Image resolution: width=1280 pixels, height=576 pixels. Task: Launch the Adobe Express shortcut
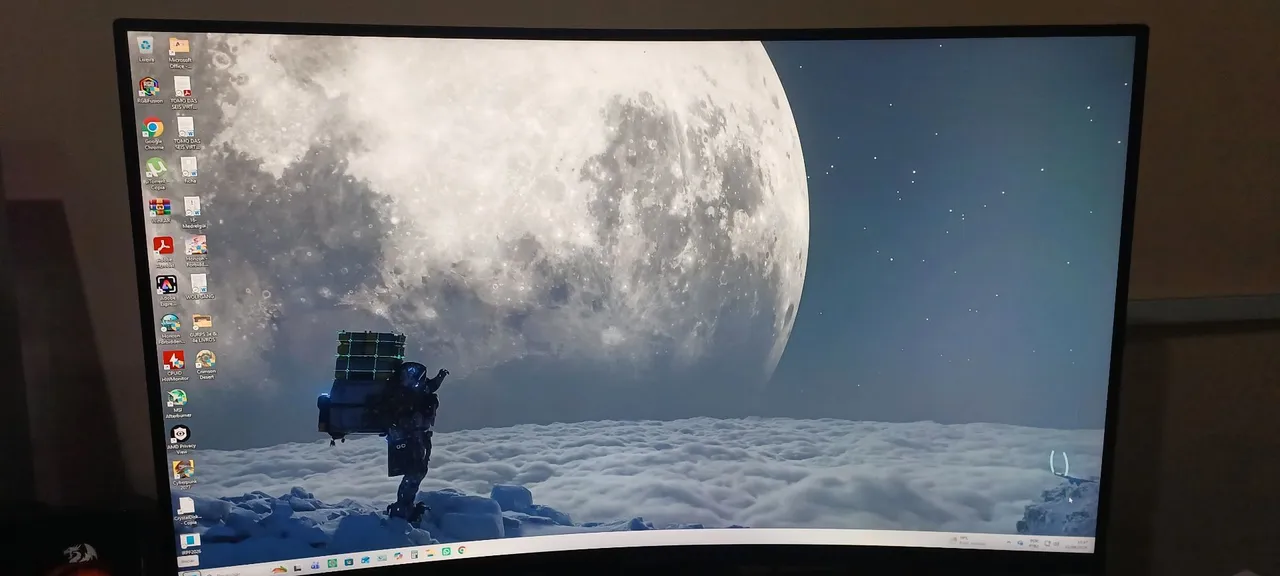coord(167,288)
